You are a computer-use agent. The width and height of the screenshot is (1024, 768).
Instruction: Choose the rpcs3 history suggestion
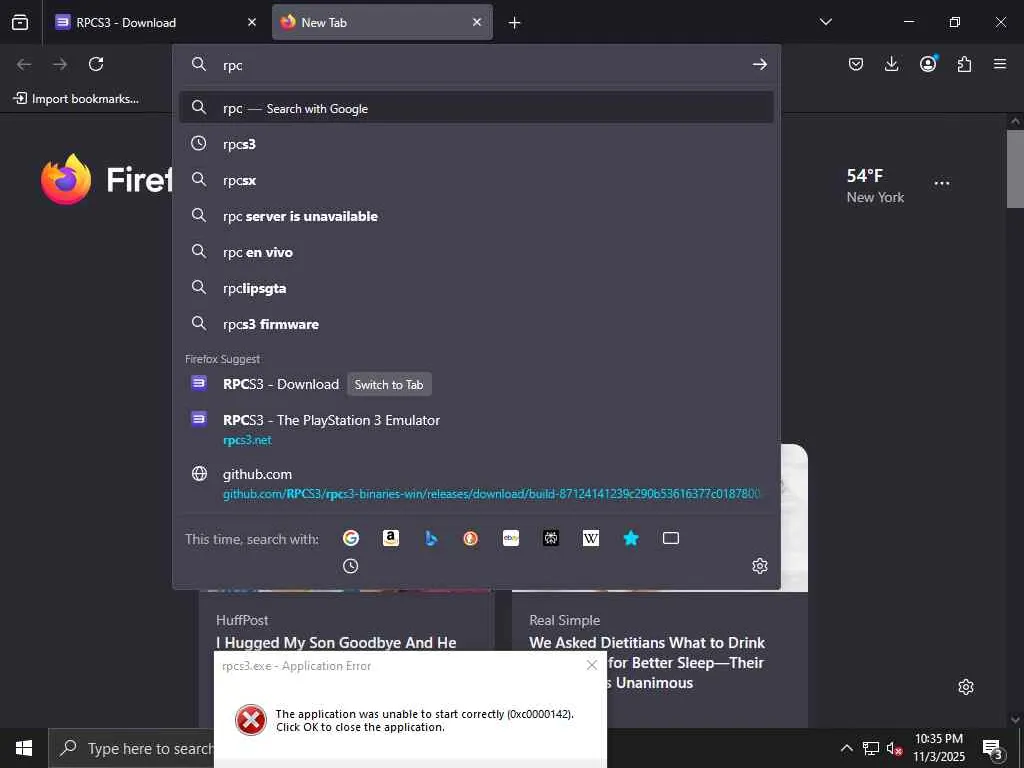coord(476,144)
